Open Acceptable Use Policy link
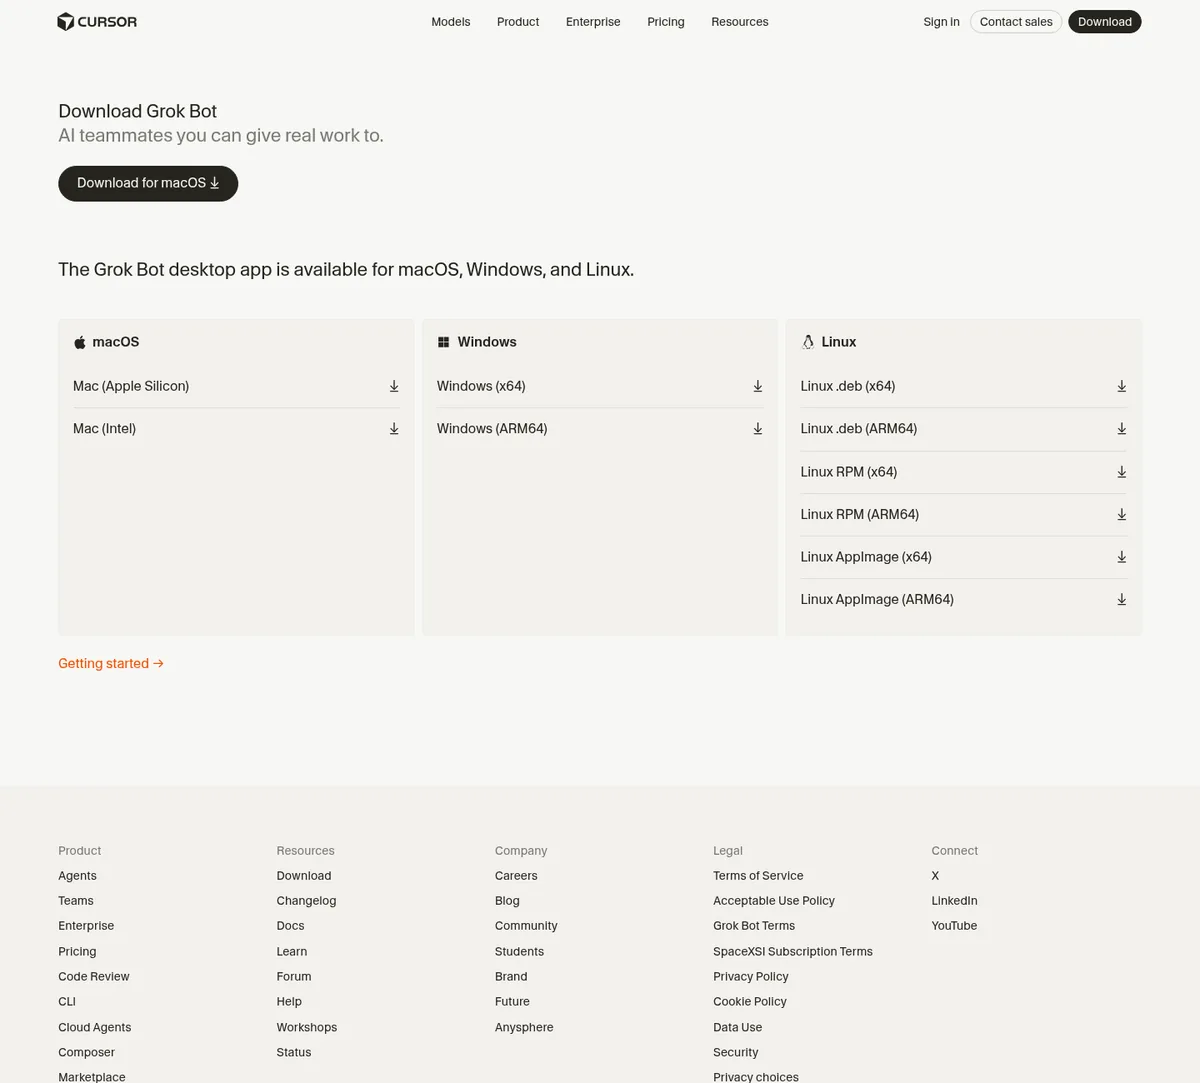 [x=774, y=901]
